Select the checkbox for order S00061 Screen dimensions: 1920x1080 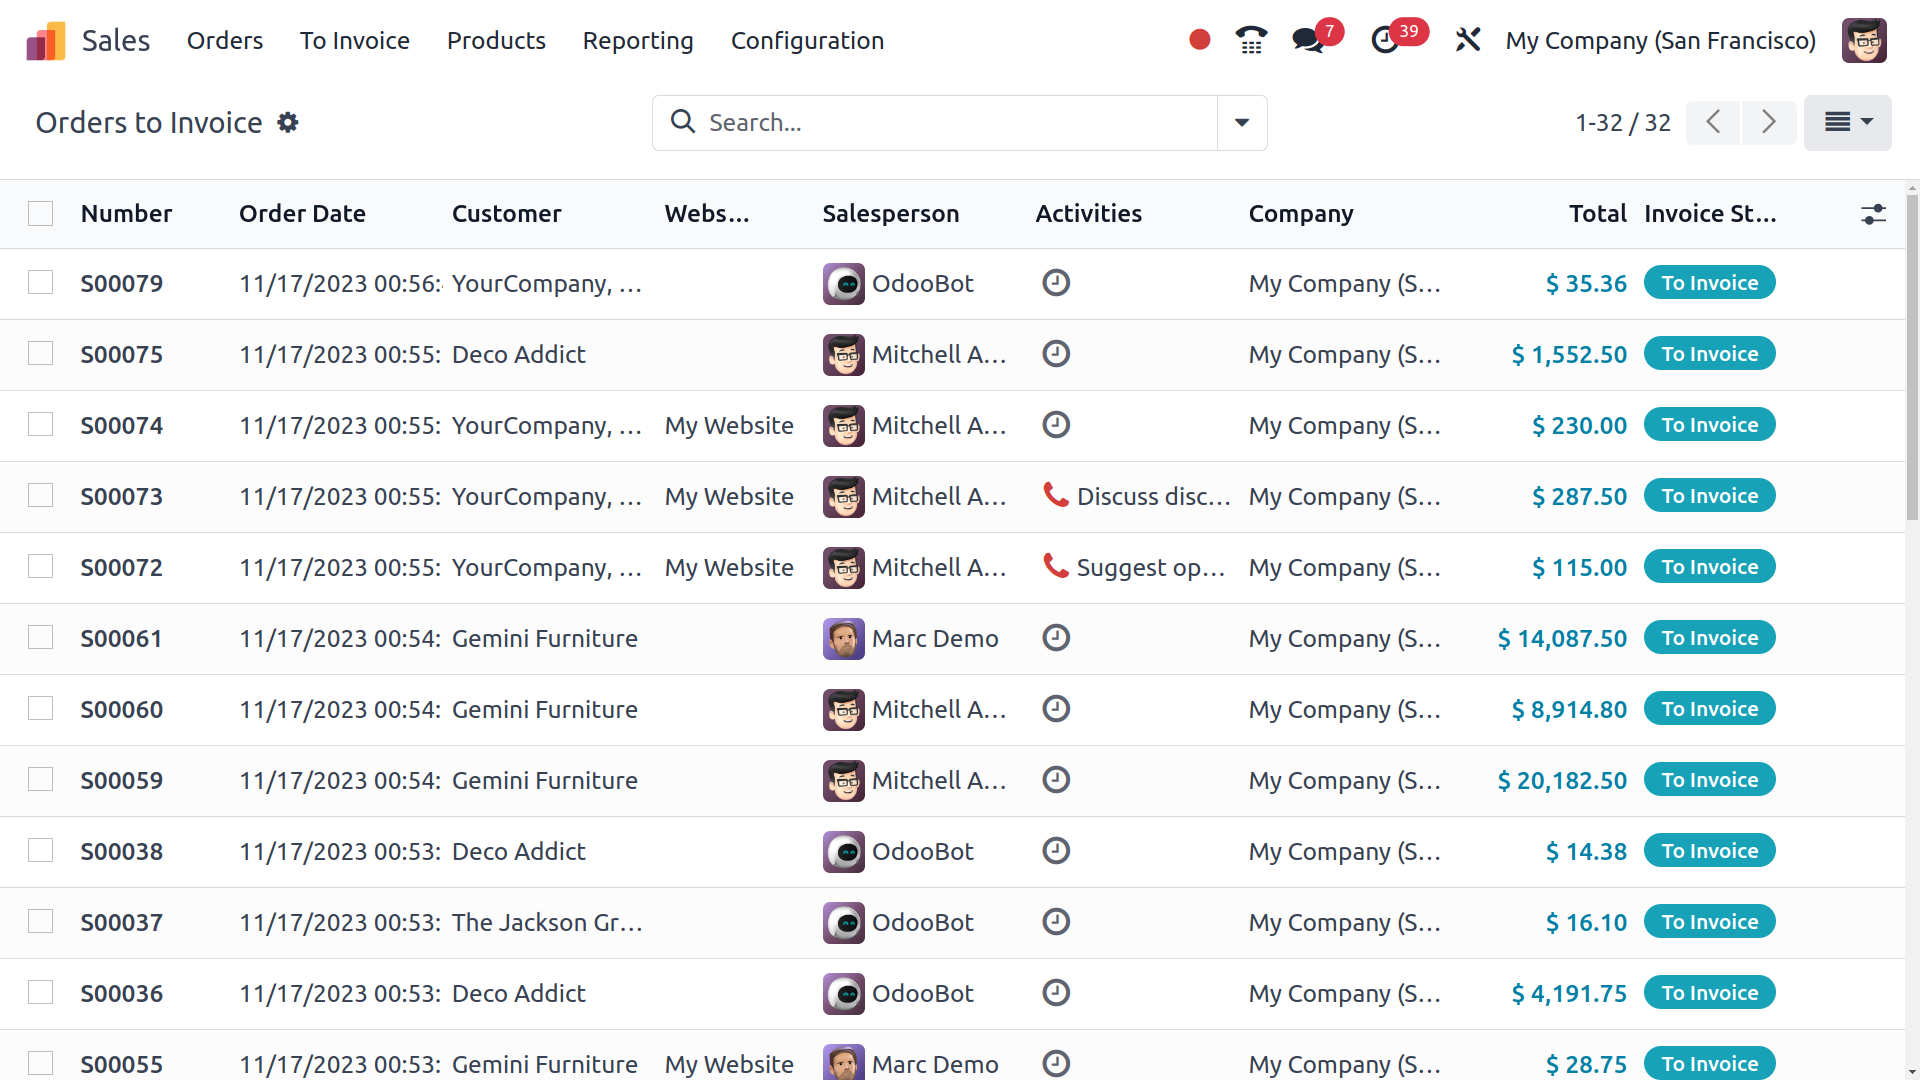pos(41,638)
